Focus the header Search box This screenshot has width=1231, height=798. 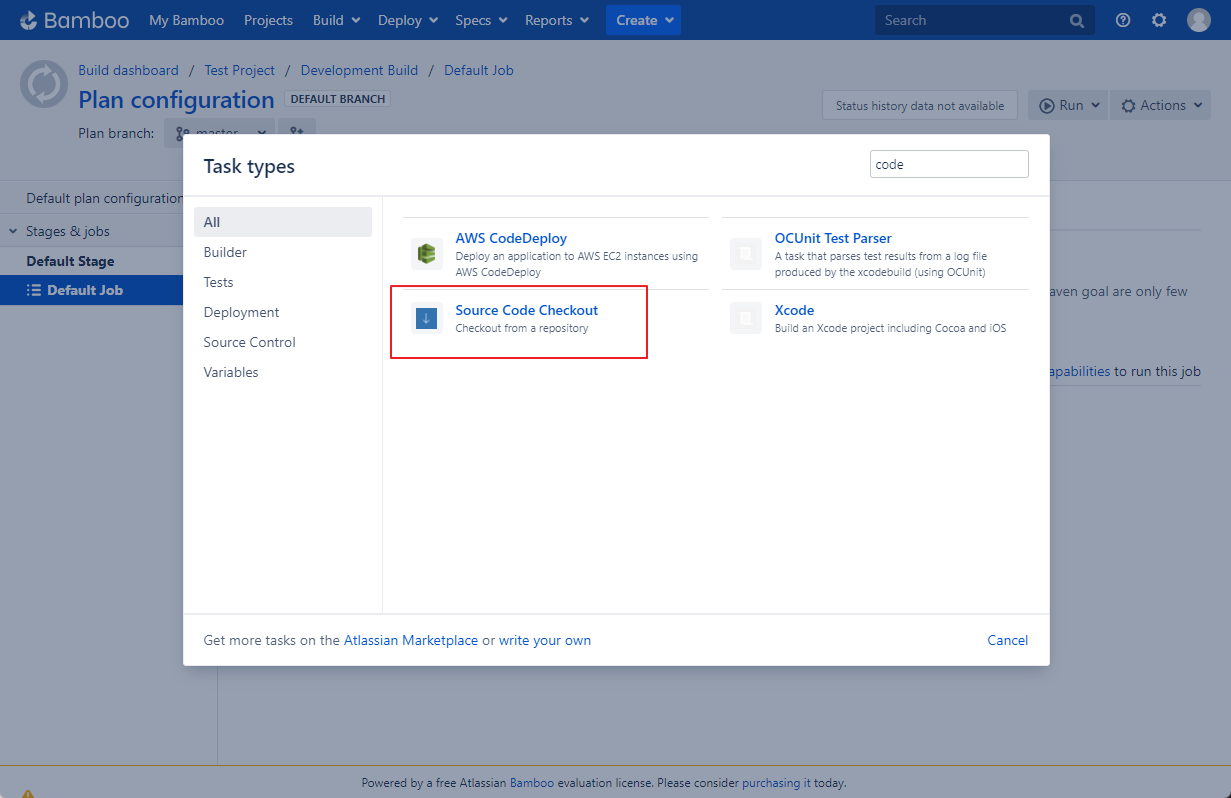pos(985,20)
